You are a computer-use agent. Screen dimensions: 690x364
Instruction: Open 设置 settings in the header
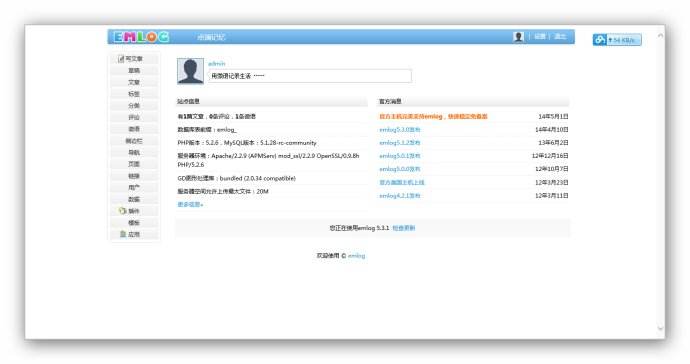coord(540,37)
